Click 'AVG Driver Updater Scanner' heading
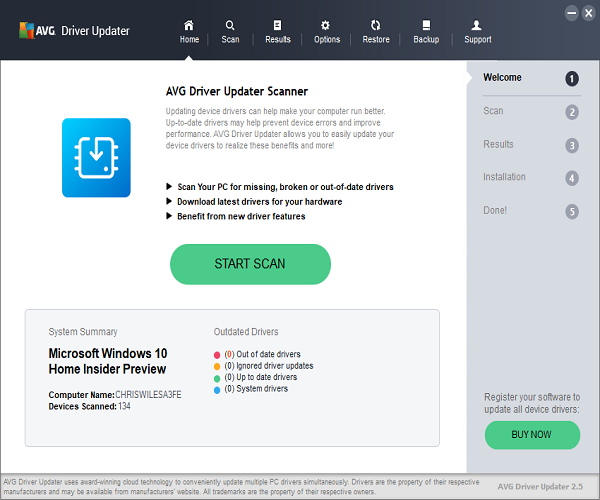This screenshot has width=600, height=500. pyautogui.click(x=236, y=91)
